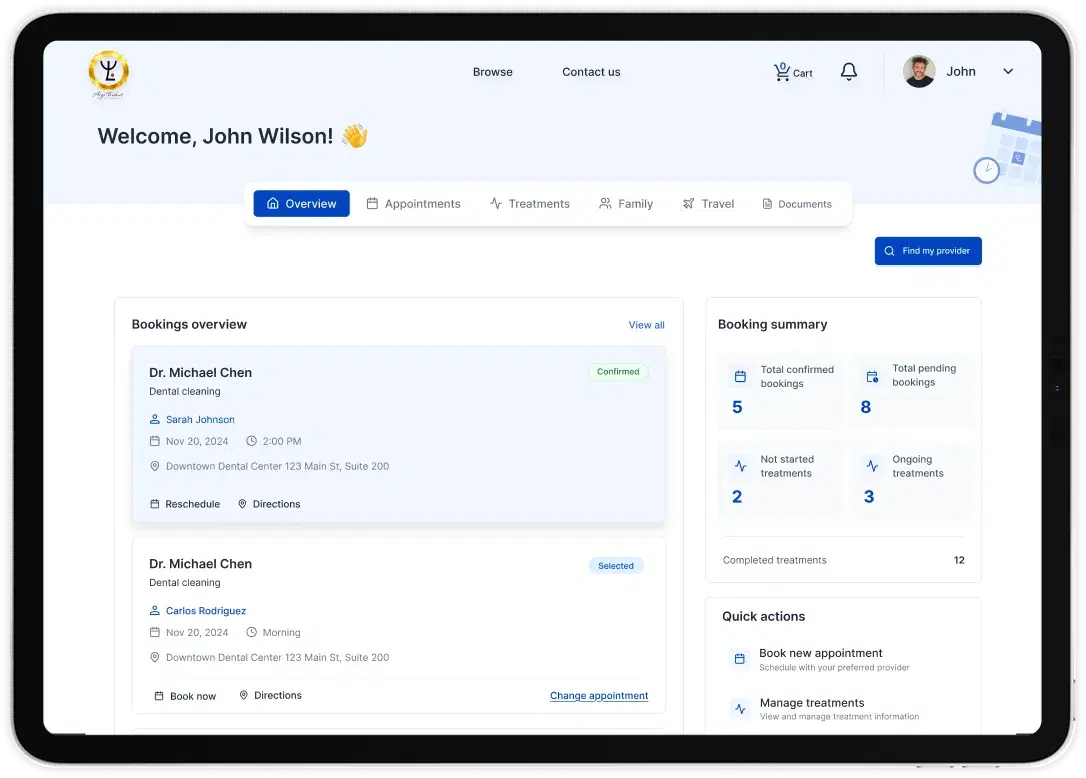Click the Book new appointment calendar icon
Image resolution: width=1086 pixels, height=778 pixels.
[740, 659]
